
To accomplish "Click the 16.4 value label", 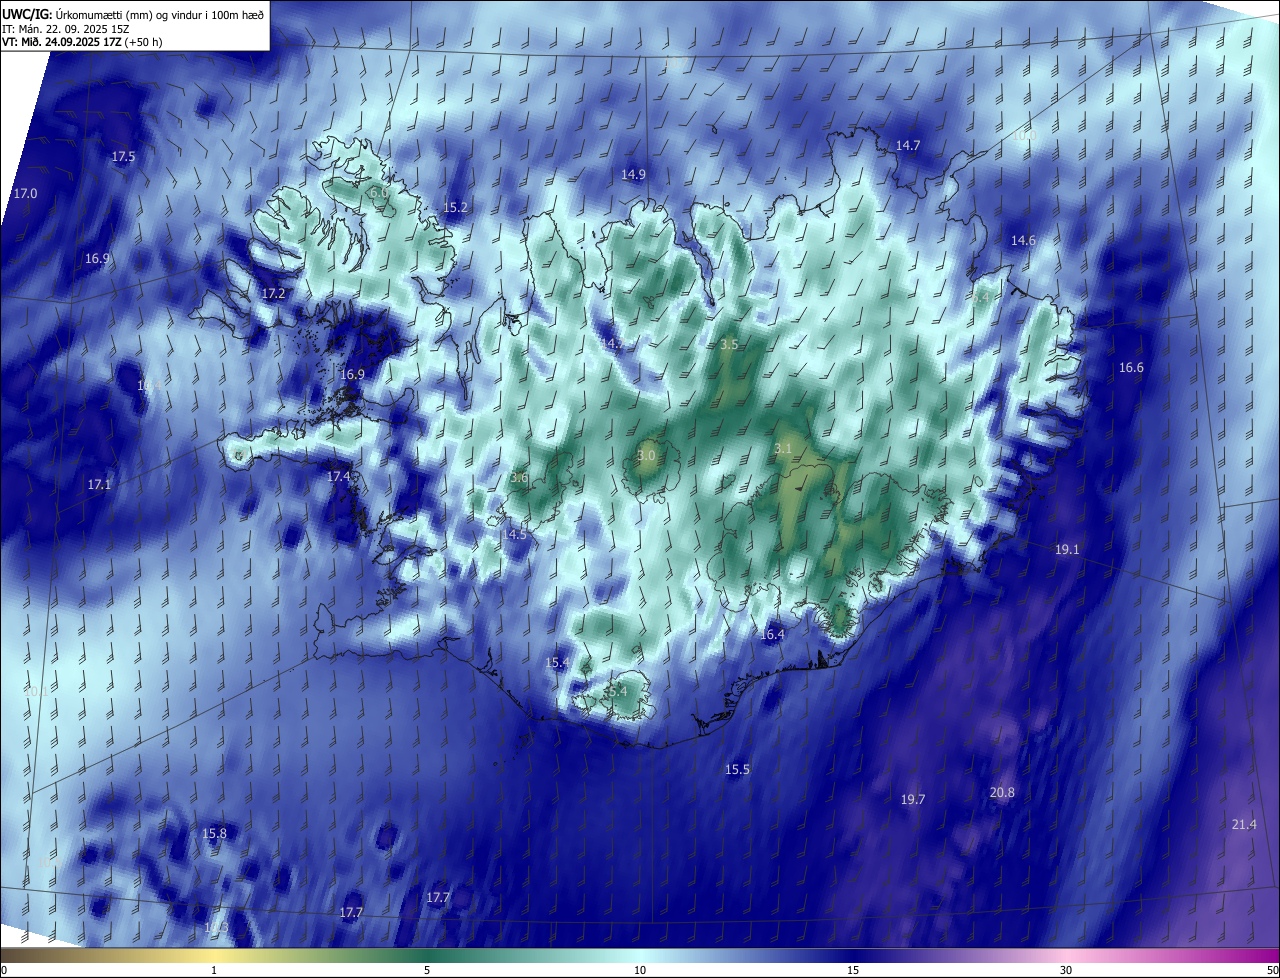I will tap(772, 634).
